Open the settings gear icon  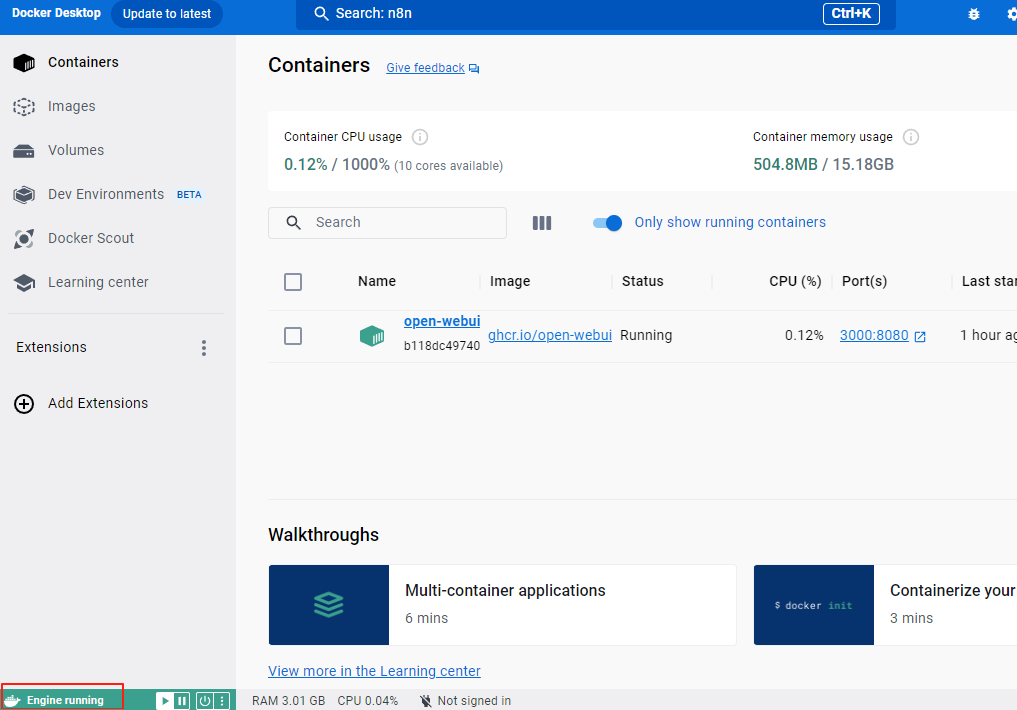click(1012, 14)
